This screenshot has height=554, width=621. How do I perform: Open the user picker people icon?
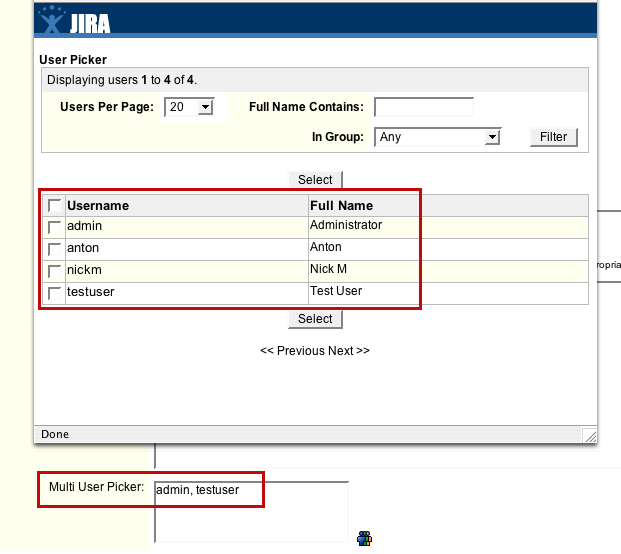(x=364, y=539)
